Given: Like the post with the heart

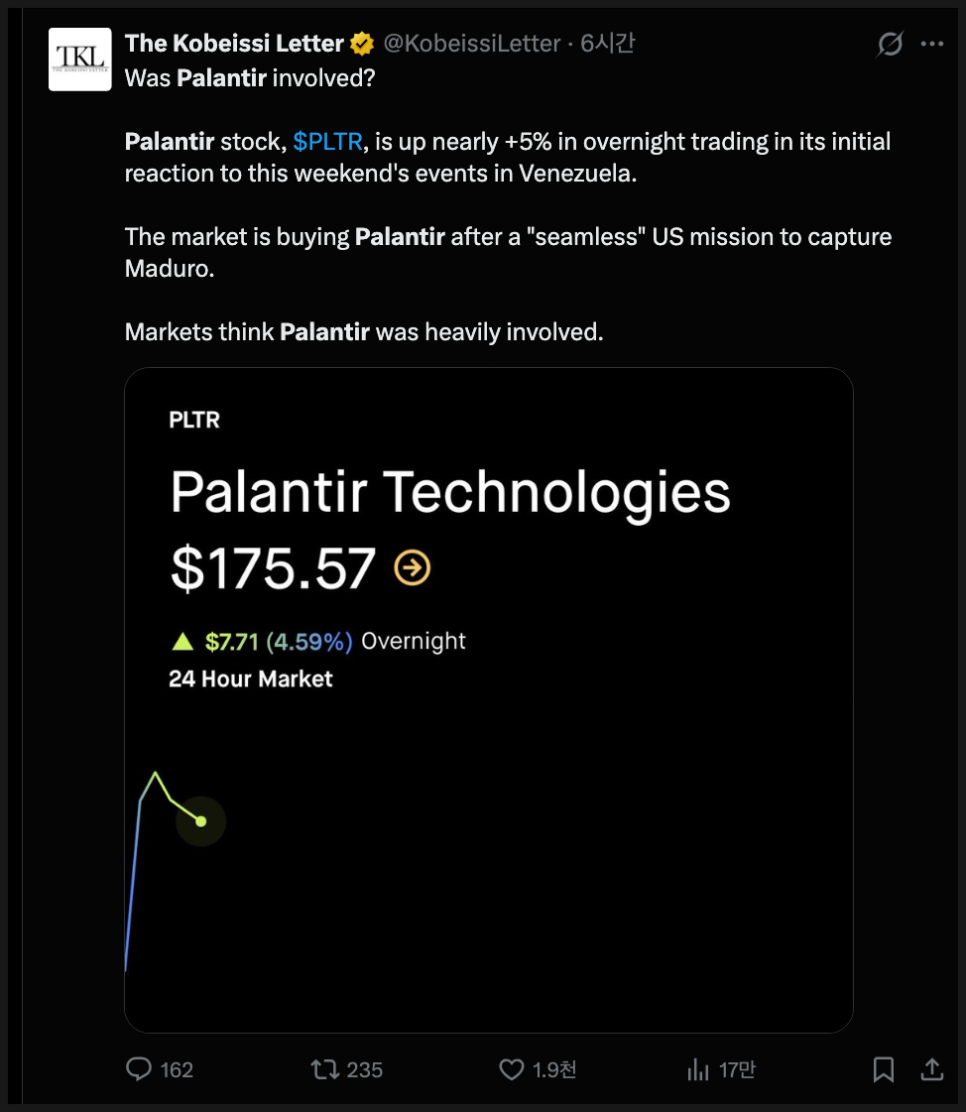Looking at the screenshot, I should point(511,1070).
